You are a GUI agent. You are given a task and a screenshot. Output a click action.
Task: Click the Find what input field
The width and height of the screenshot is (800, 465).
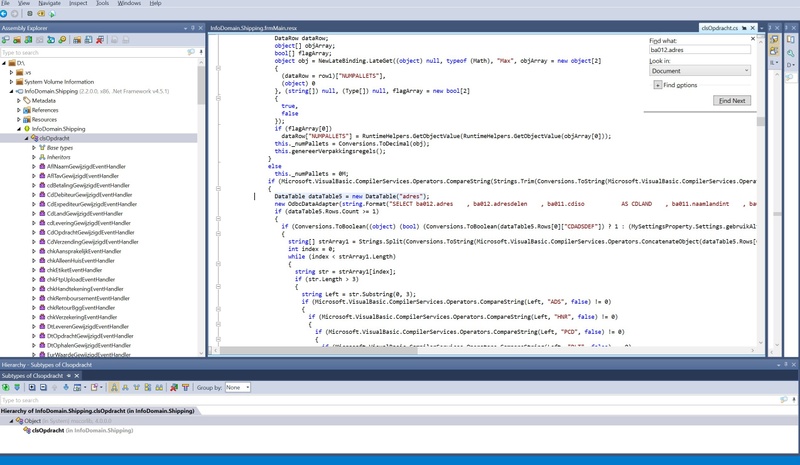pyautogui.click(x=699, y=50)
